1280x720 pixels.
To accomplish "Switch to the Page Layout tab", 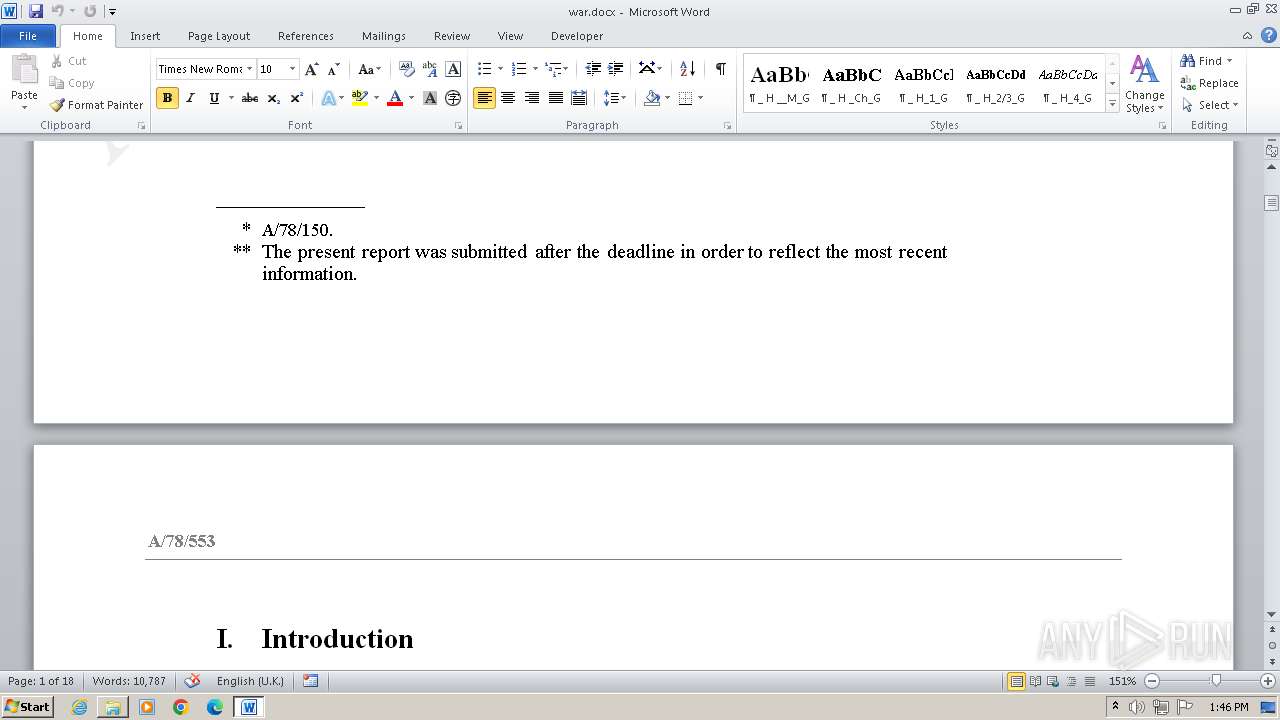I will [x=219, y=36].
